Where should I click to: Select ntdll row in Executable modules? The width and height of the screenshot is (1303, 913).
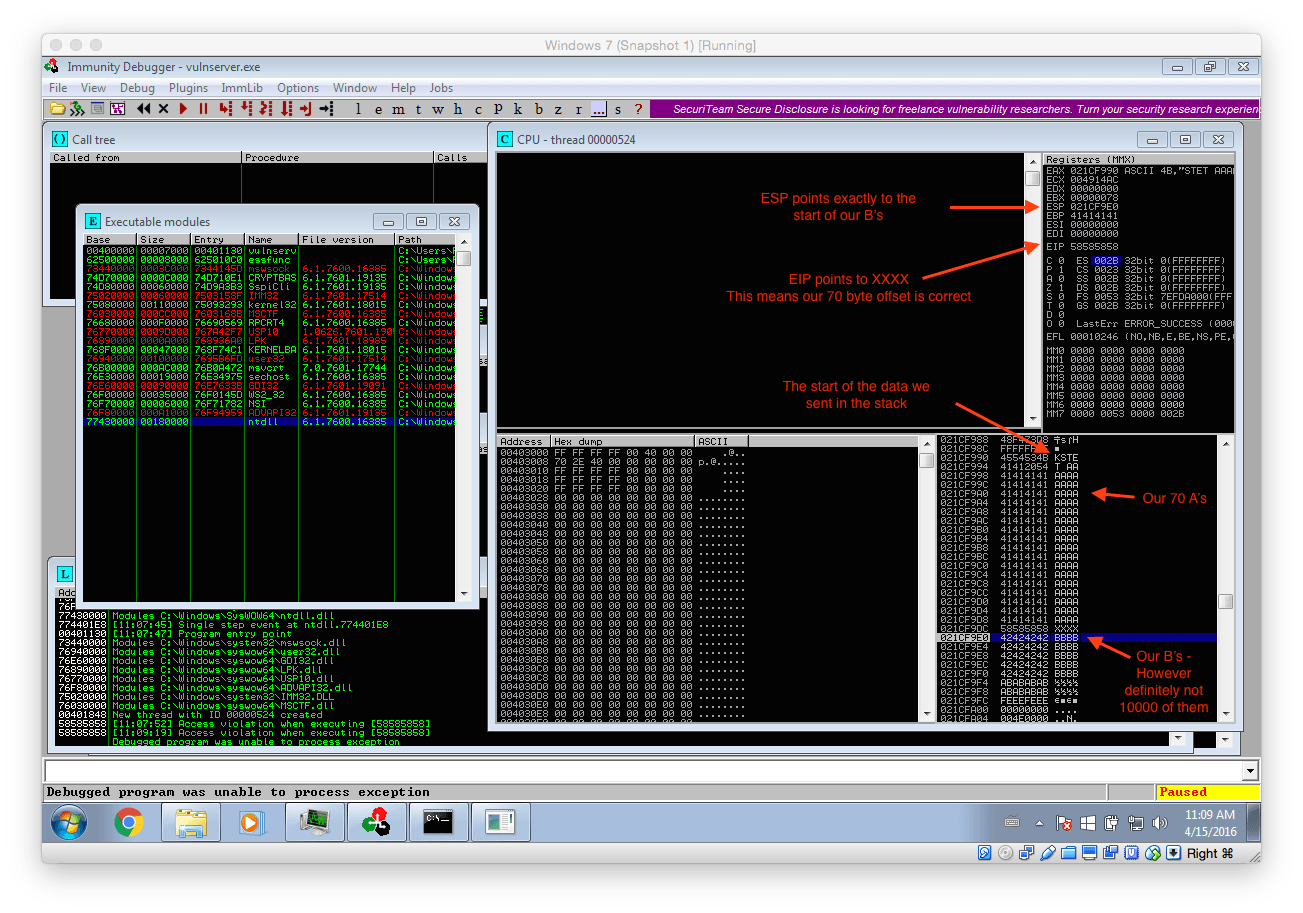pyautogui.click(x=268, y=422)
